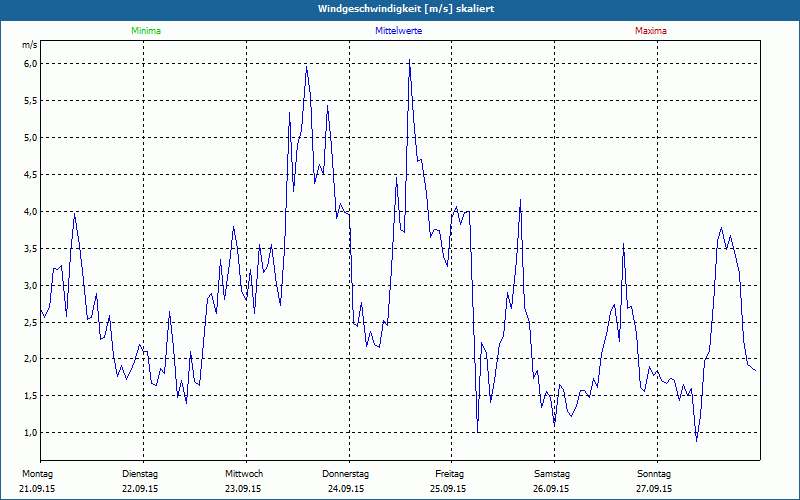The height and width of the screenshot is (500, 800).
Task: Click the 4,5 y-axis value
Action: (31, 174)
